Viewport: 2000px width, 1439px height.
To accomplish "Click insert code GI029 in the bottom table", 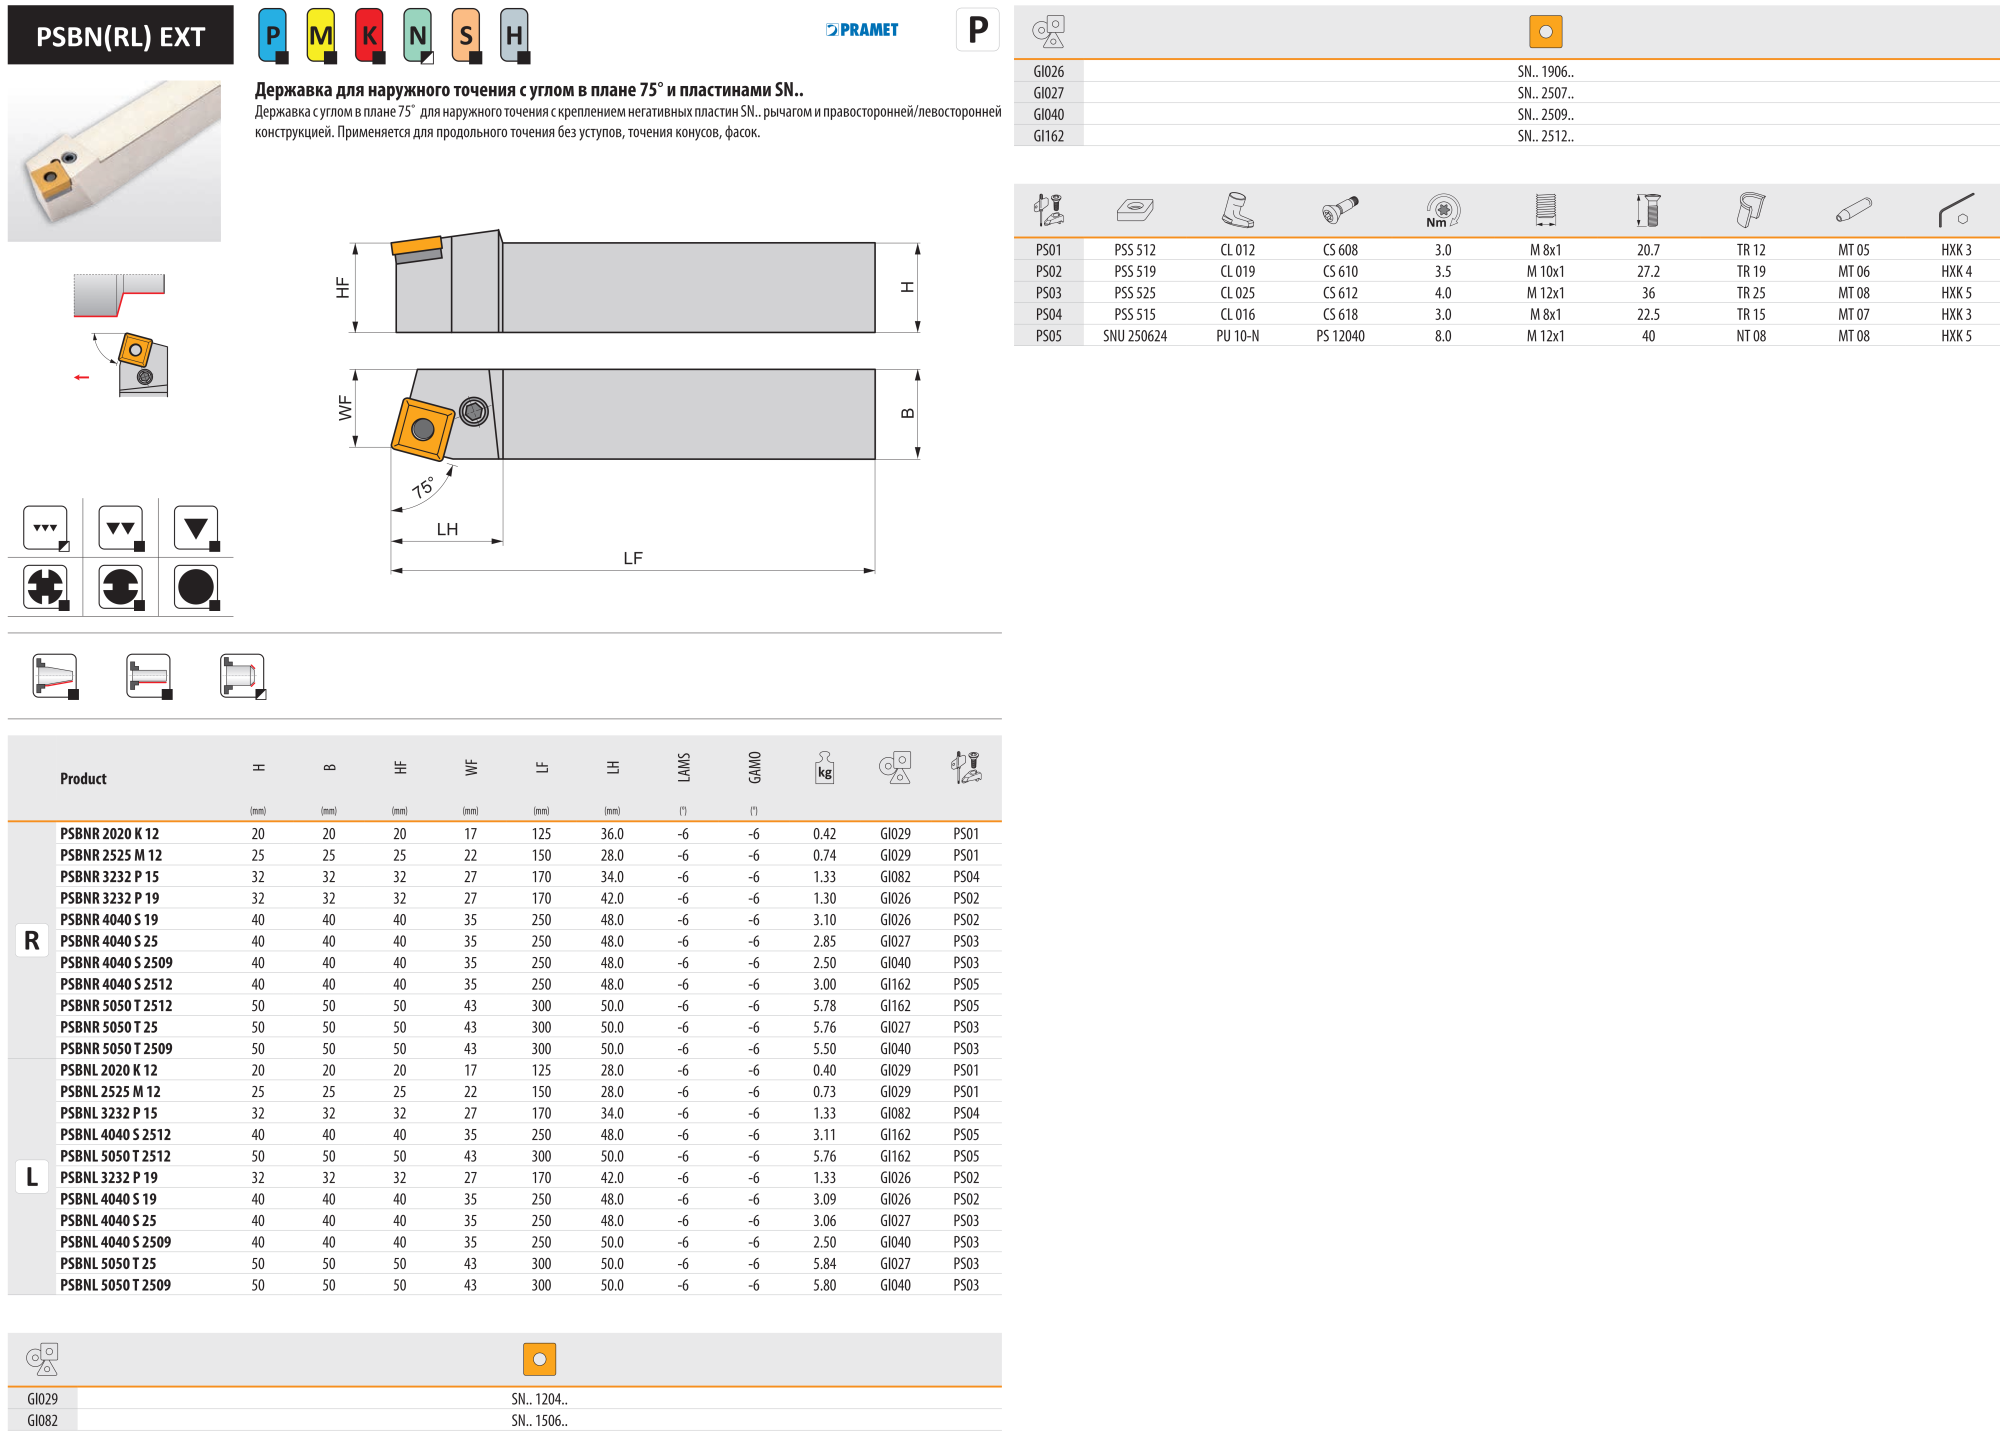I will coord(42,1399).
